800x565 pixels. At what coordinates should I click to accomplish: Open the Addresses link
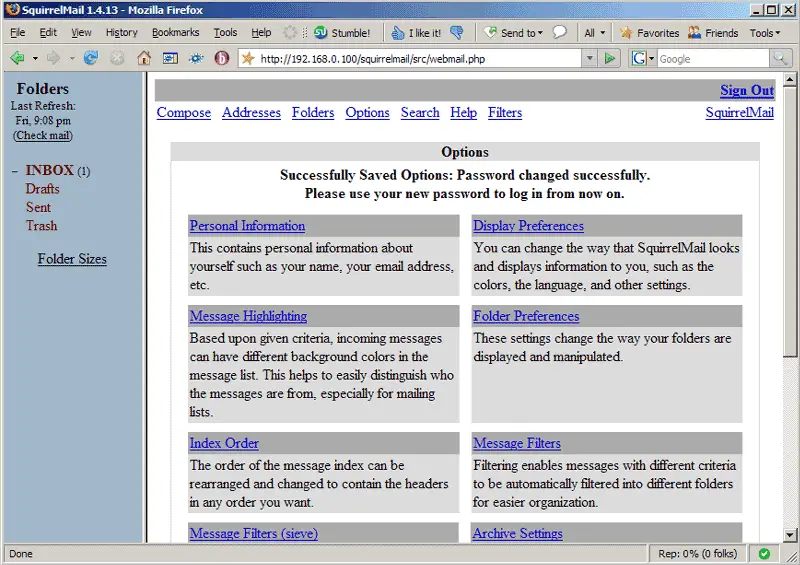[251, 112]
